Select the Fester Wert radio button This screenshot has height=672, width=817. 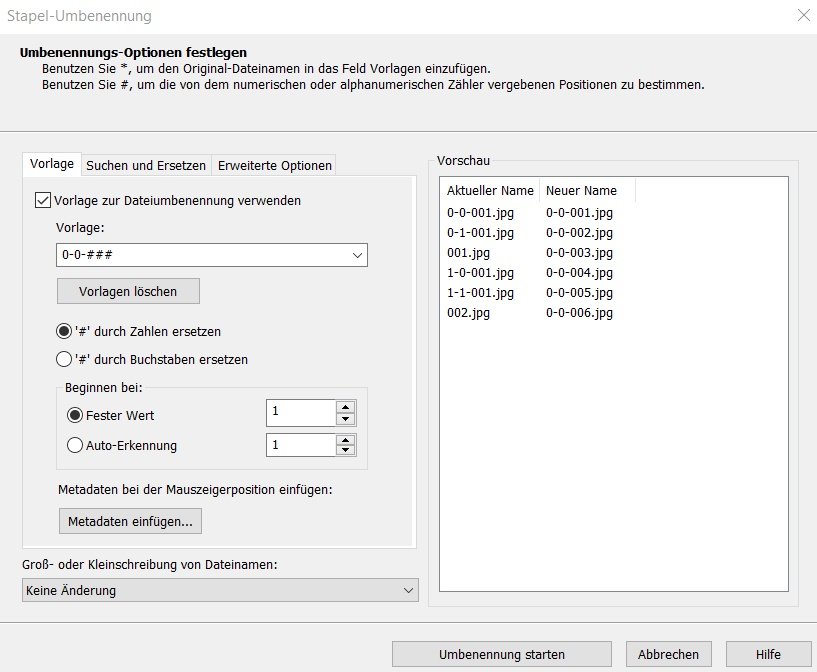point(75,415)
